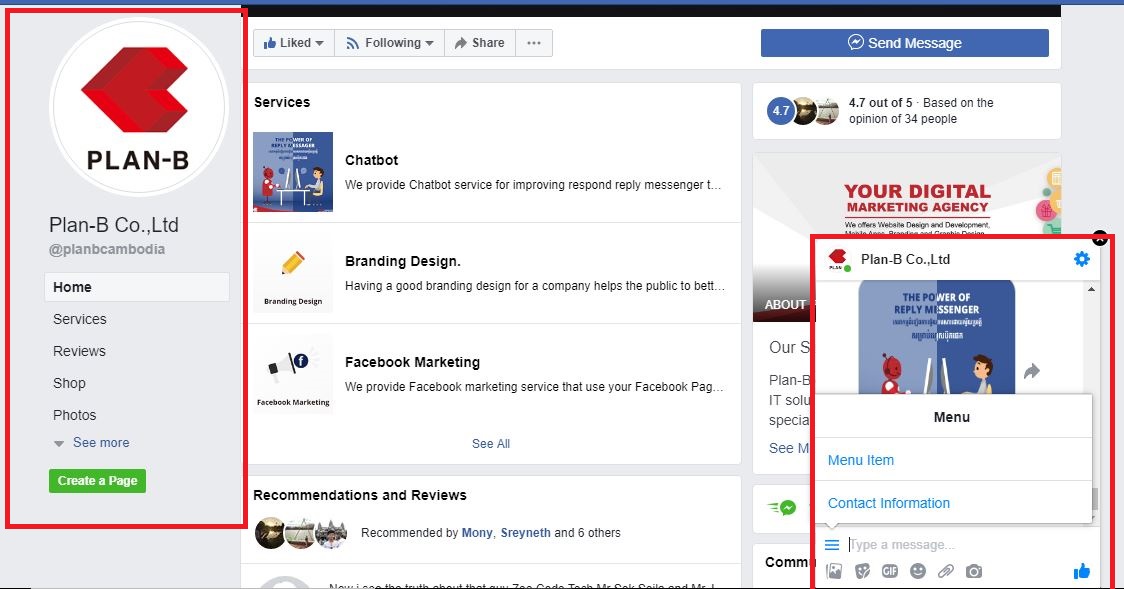Image resolution: width=1124 pixels, height=589 pixels.
Task: Open the emoji picker in chat
Action: click(x=918, y=572)
